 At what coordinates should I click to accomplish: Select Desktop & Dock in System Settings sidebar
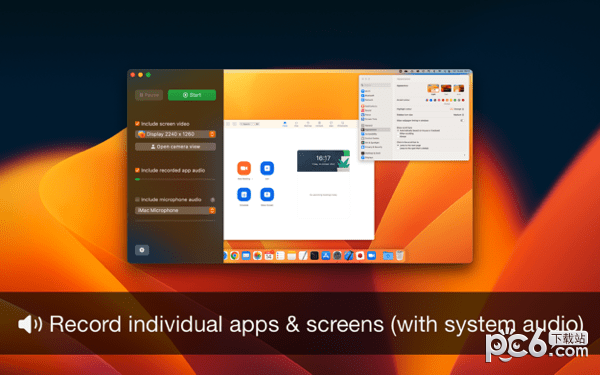coord(370,153)
